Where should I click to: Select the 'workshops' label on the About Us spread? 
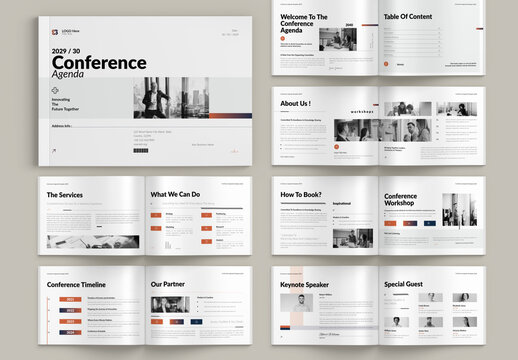point(362,112)
